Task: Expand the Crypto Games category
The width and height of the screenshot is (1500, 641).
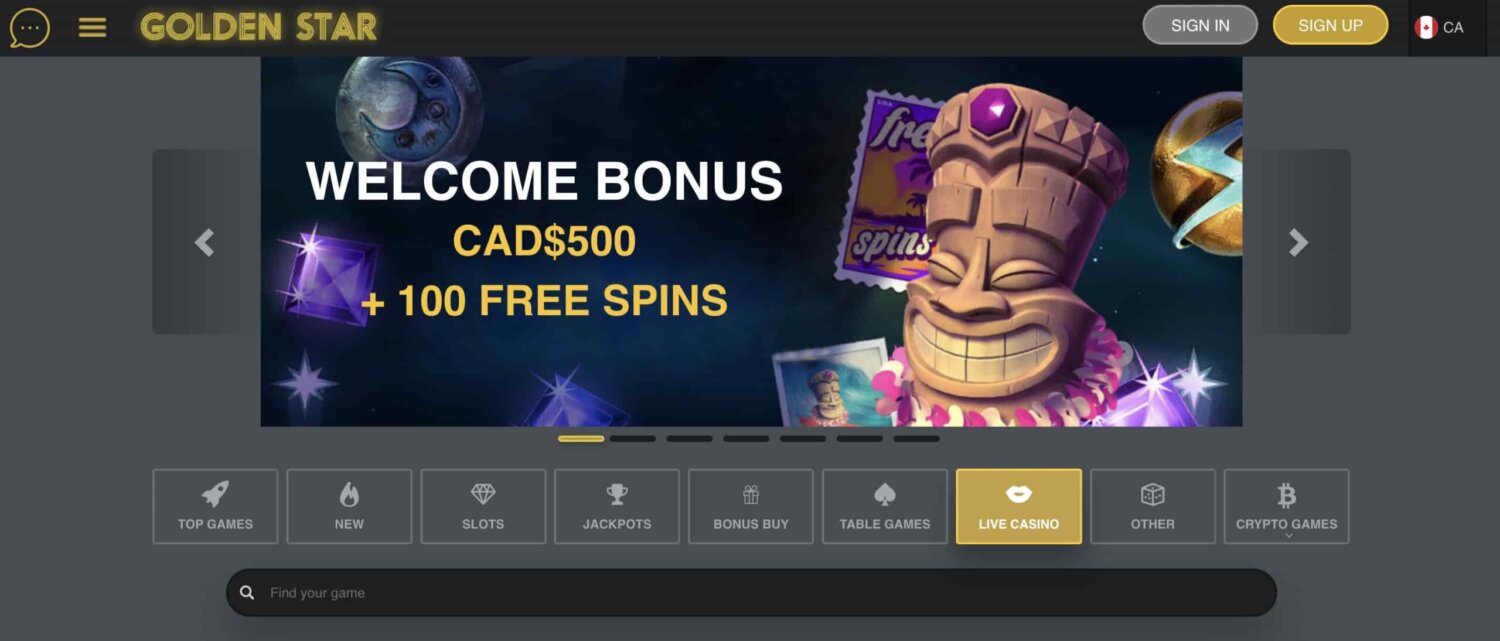Action: coord(1287,506)
